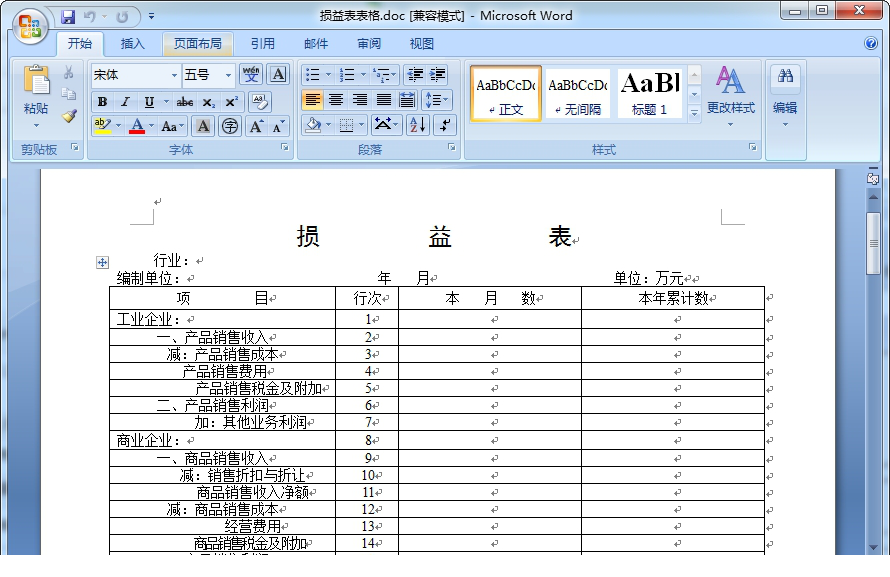Click the Sort A-Z icon

pyautogui.click(x=417, y=125)
